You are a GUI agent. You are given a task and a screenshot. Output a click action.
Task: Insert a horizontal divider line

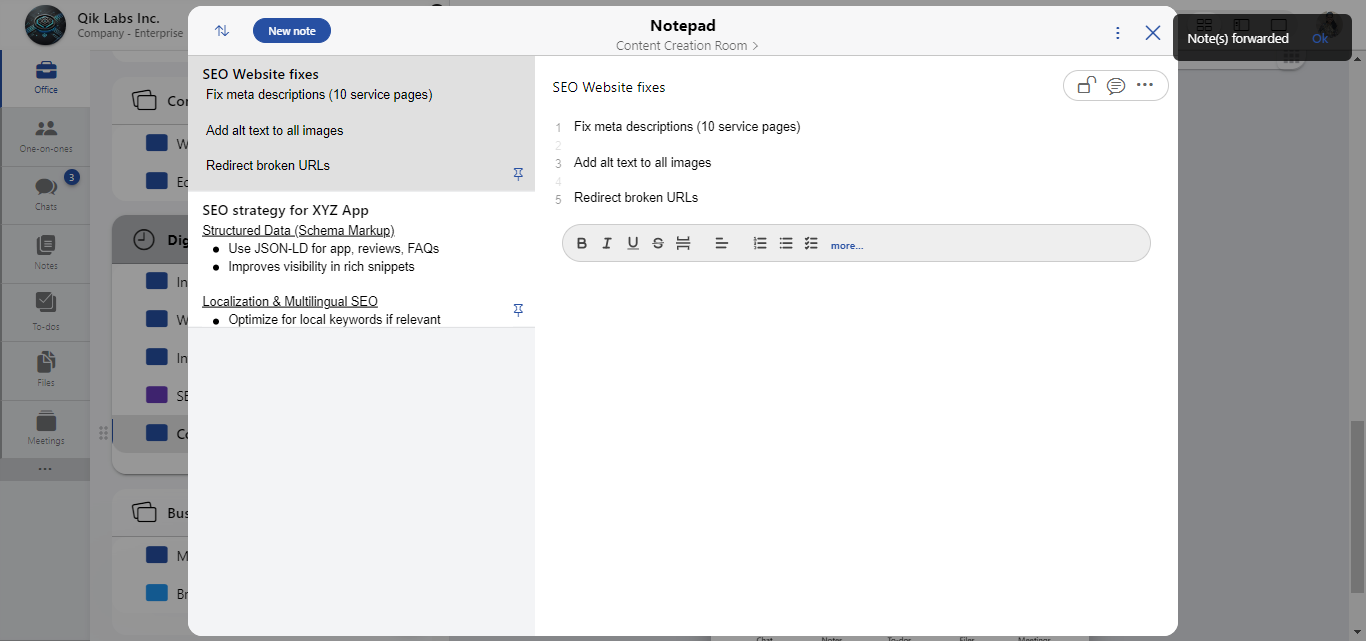[683, 244]
